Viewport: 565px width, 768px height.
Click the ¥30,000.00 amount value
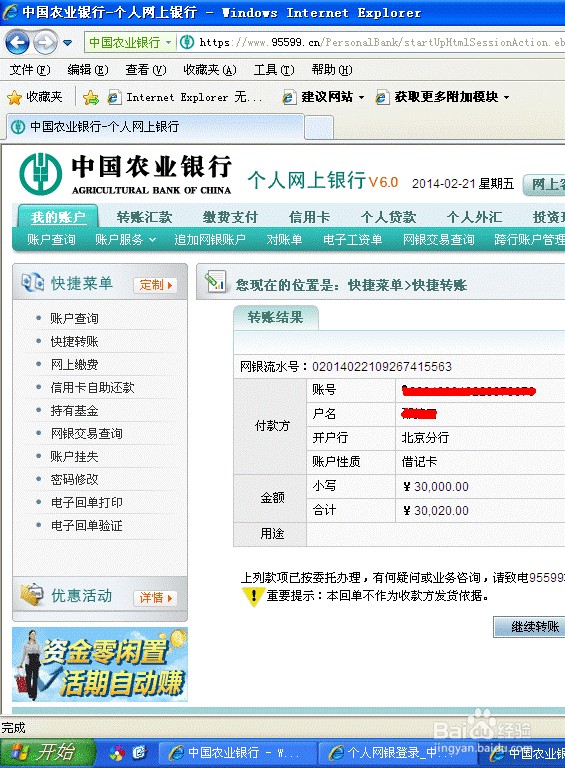tap(436, 486)
